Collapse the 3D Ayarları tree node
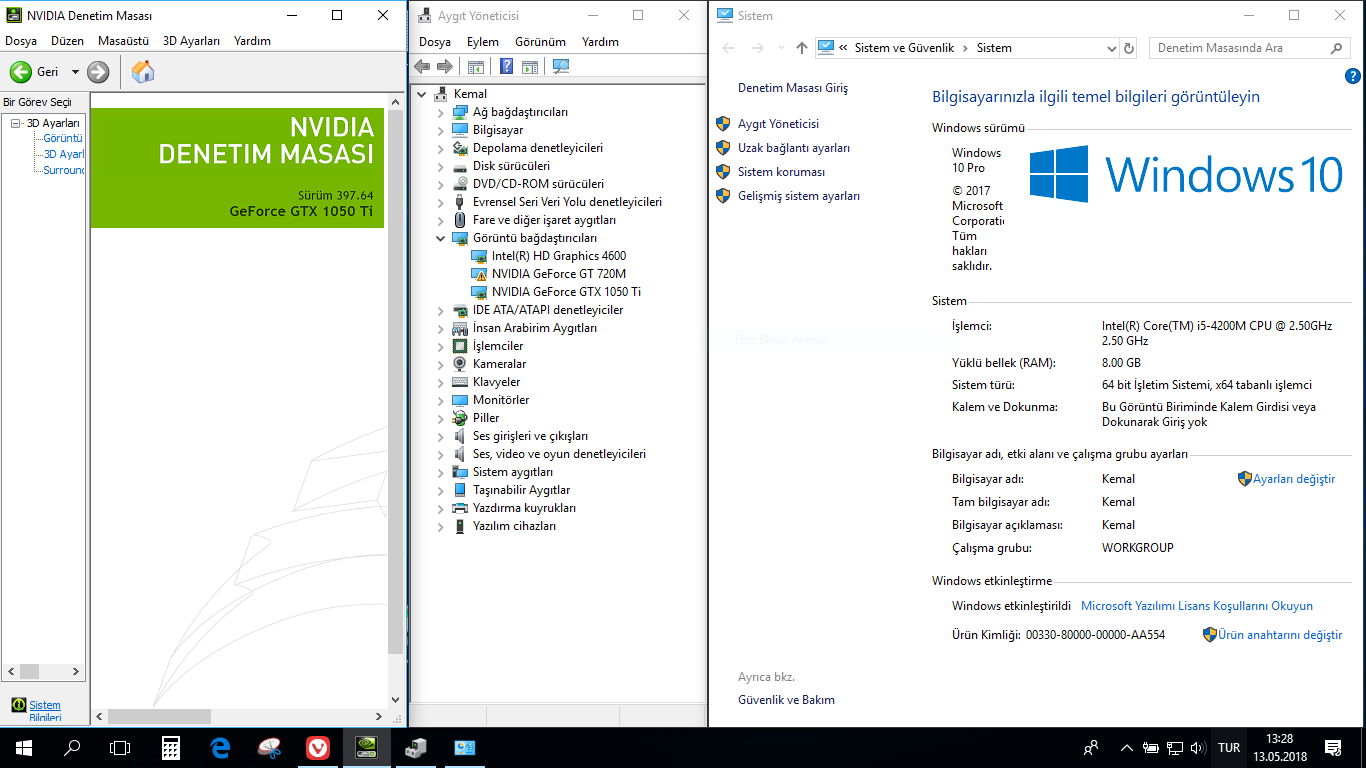1366x768 pixels. pos(16,123)
